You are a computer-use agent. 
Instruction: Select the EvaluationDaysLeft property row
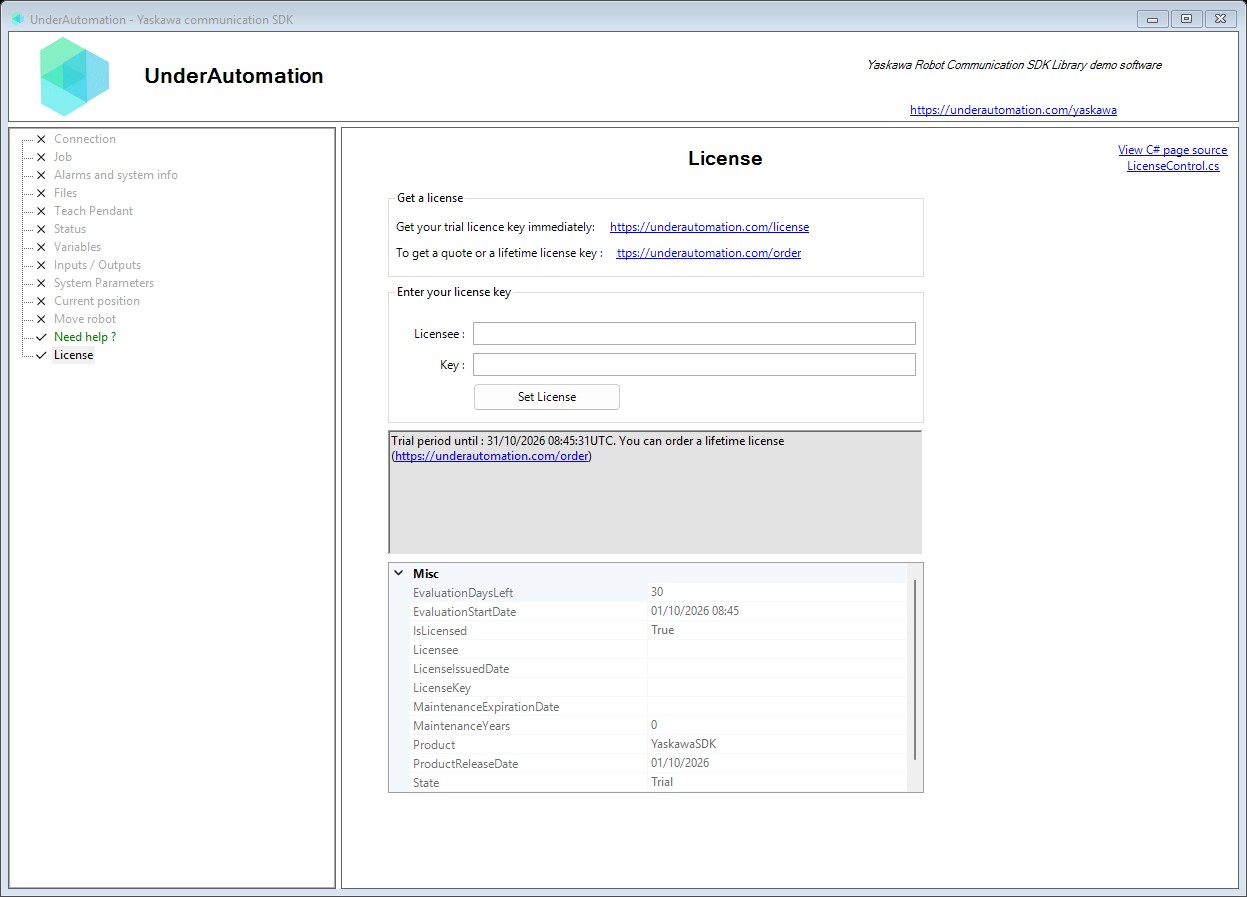[x=648, y=593]
